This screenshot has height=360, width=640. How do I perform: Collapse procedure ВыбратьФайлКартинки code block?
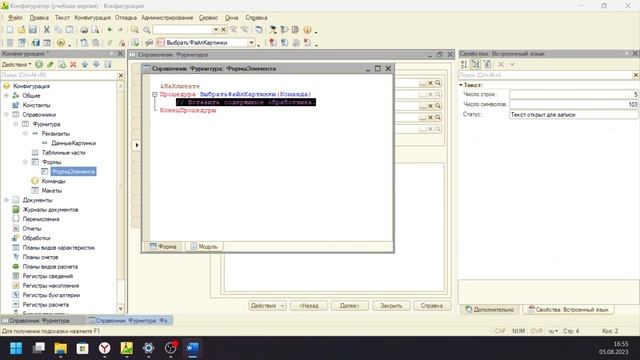(155, 94)
